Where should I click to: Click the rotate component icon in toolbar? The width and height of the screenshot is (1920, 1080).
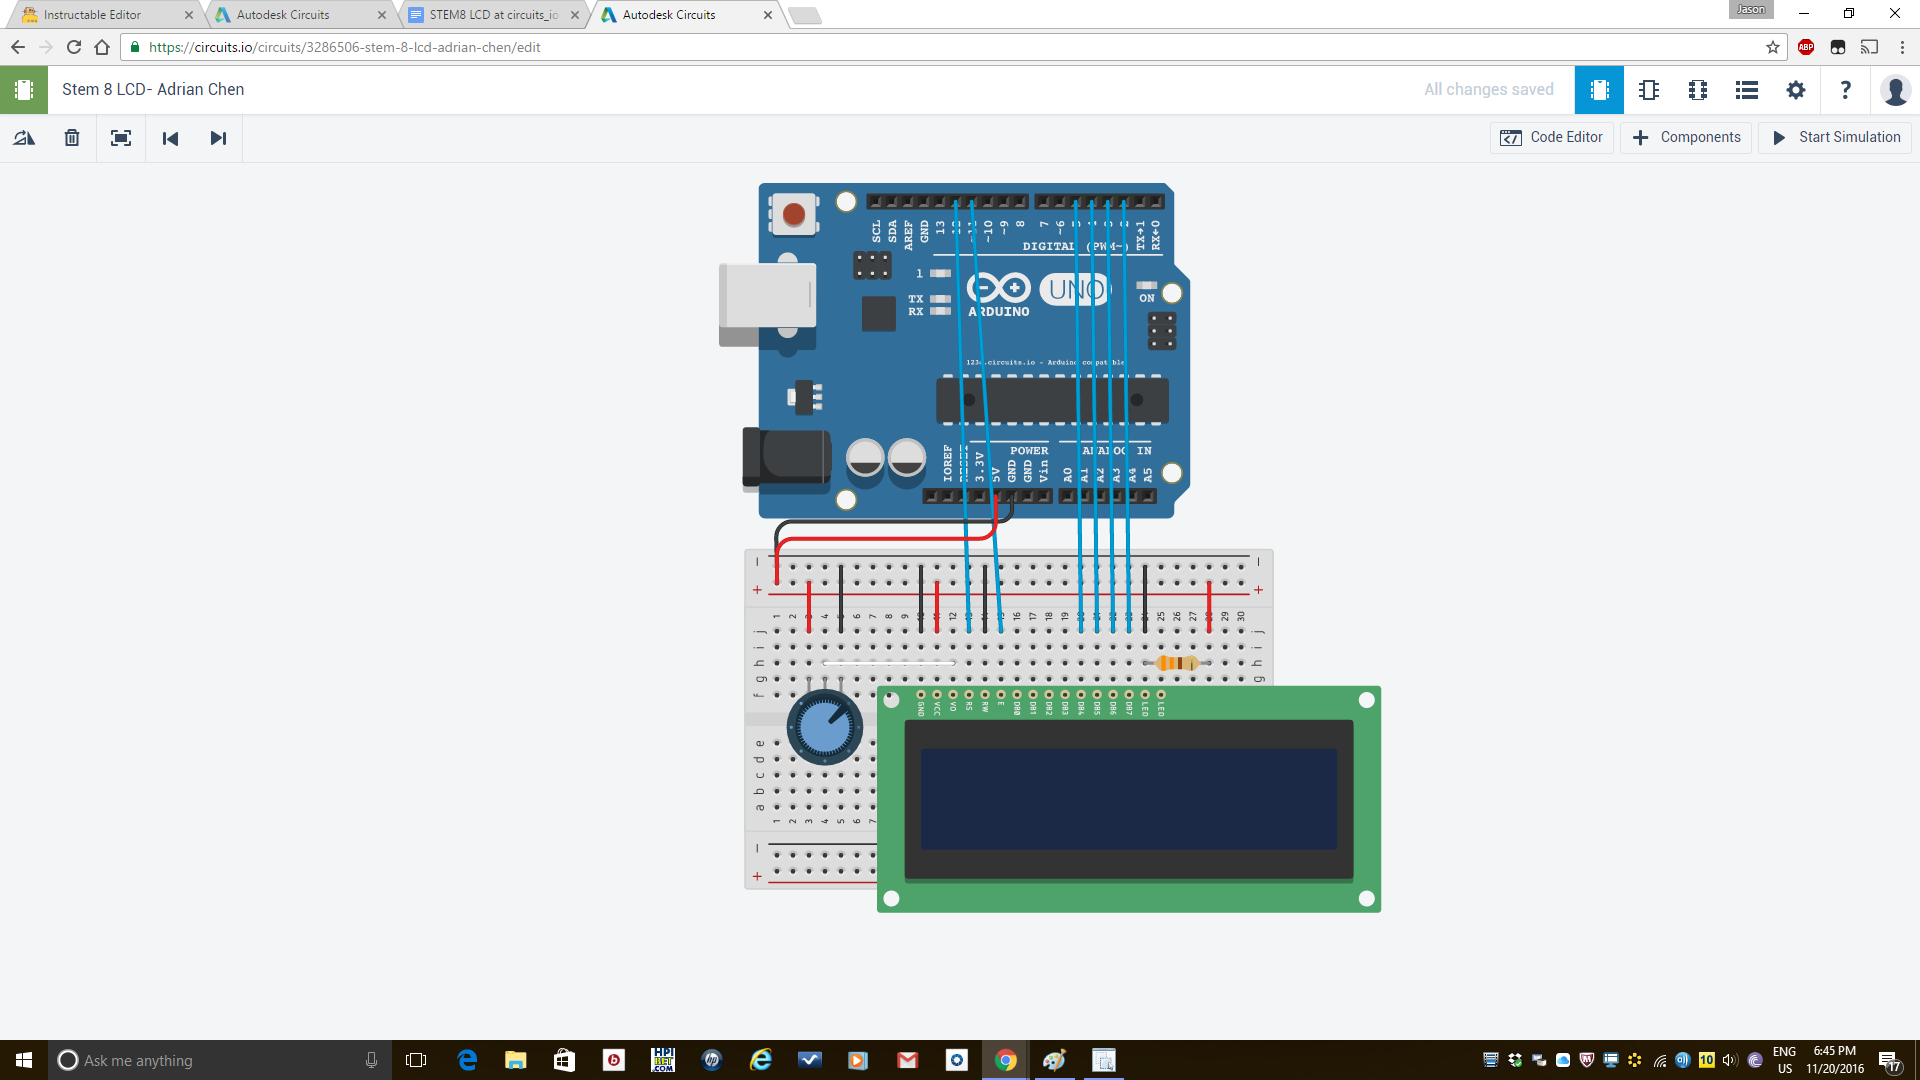[24, 138]
